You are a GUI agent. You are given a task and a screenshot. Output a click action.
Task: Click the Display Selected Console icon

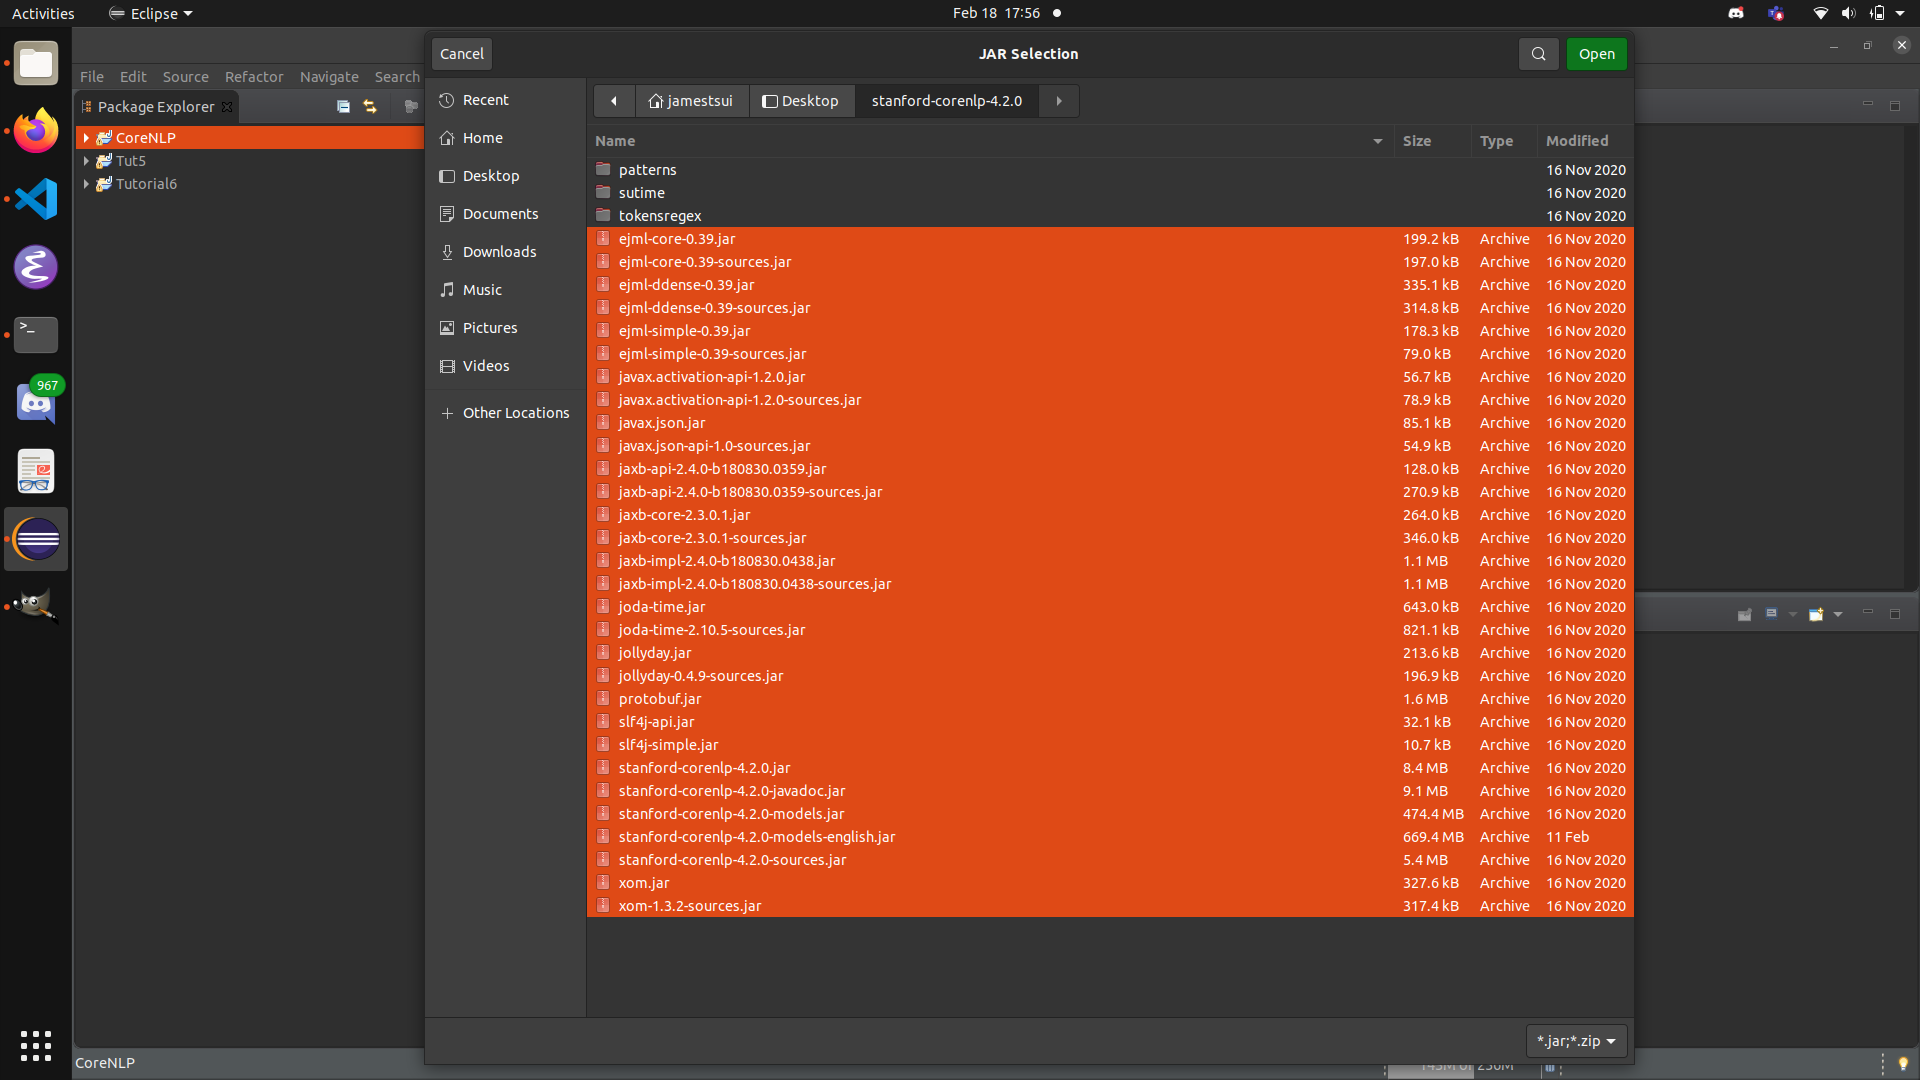tap(1771, 615)
